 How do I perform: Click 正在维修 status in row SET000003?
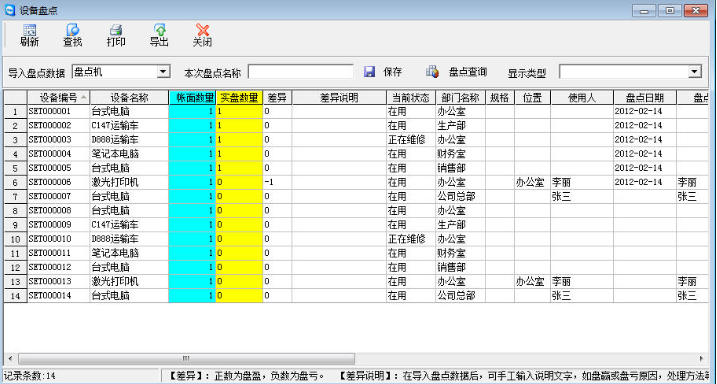pos(407,140)
